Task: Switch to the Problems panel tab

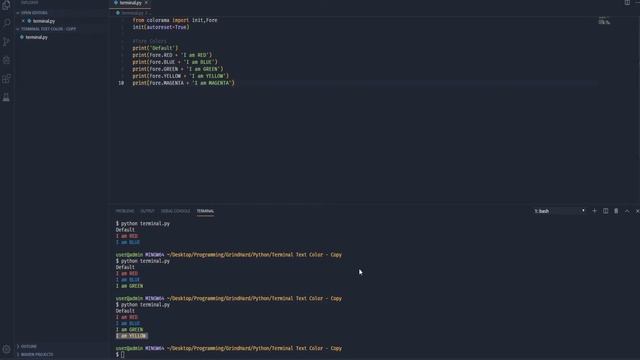Action: point(125,211)
